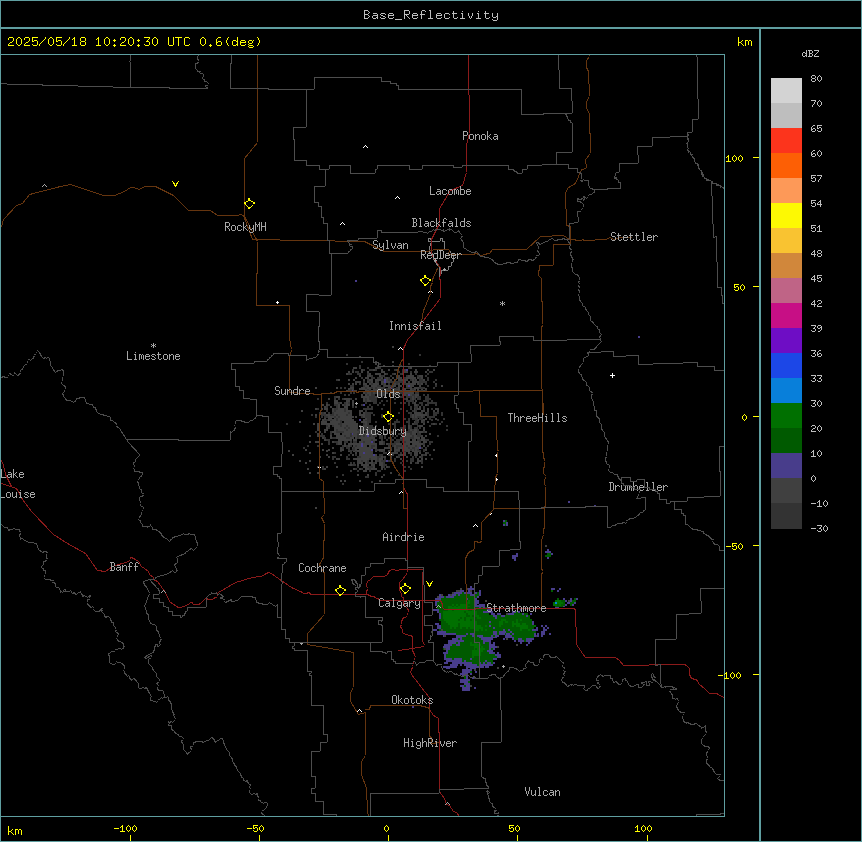
Task: Click the Cochrane label
Action: click(322, 568)
